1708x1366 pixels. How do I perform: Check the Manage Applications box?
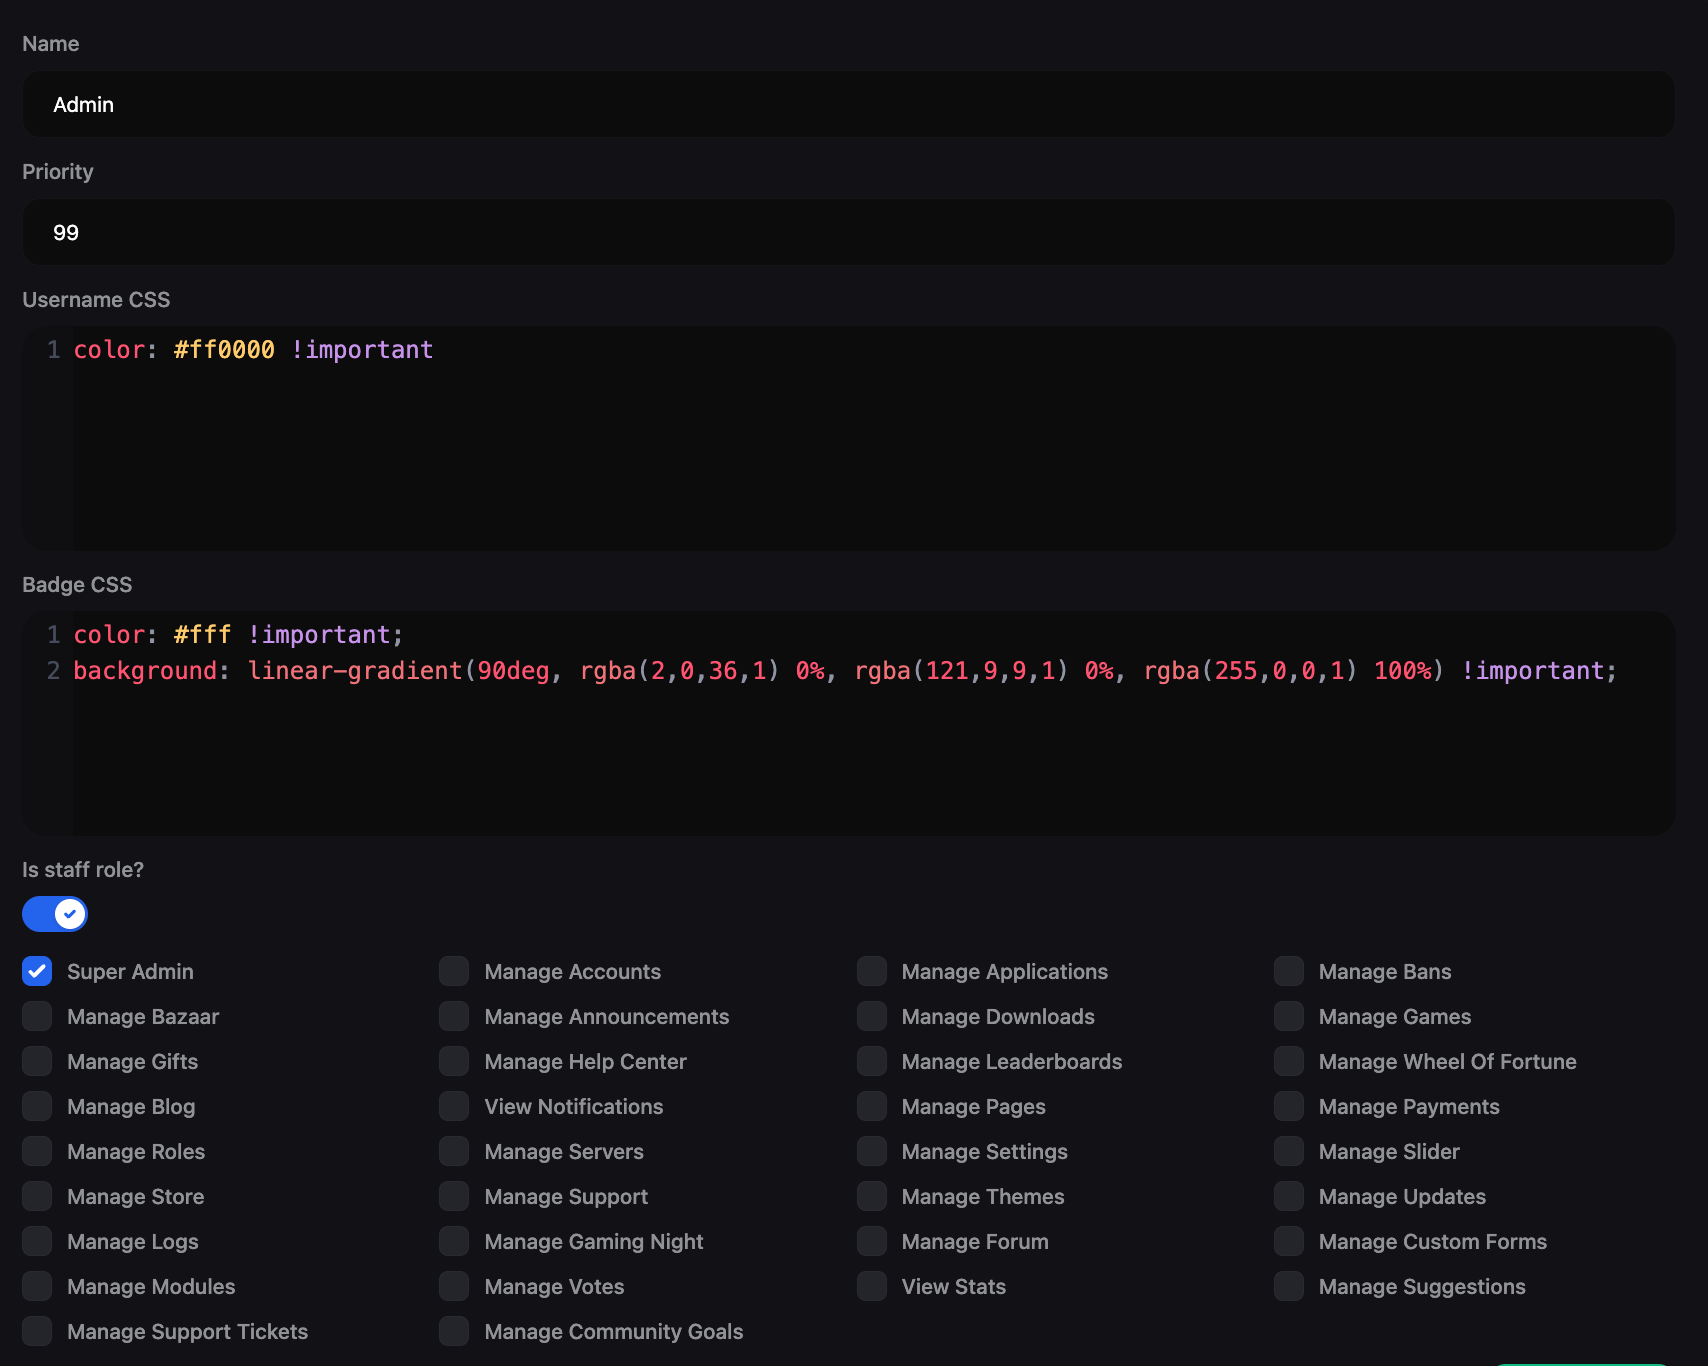(872, 971)
